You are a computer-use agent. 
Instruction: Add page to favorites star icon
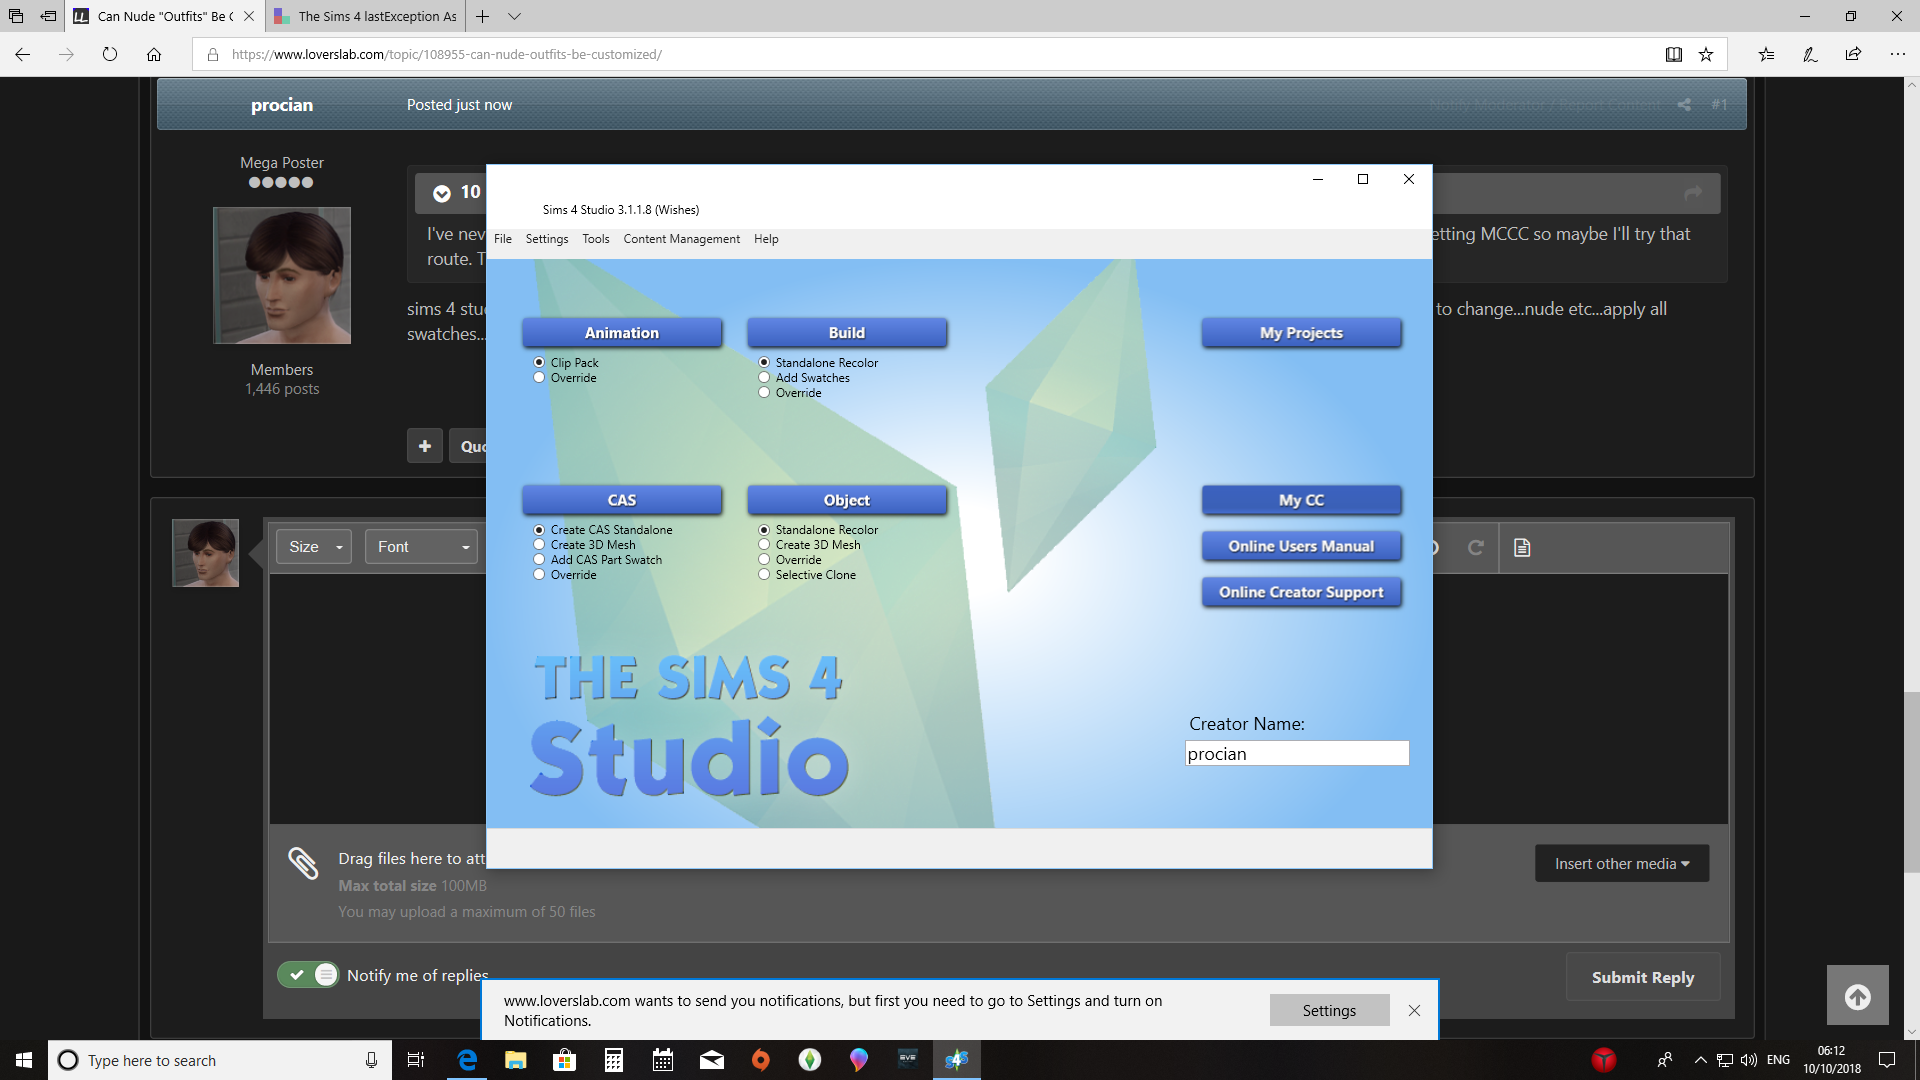pos(1706,55)
